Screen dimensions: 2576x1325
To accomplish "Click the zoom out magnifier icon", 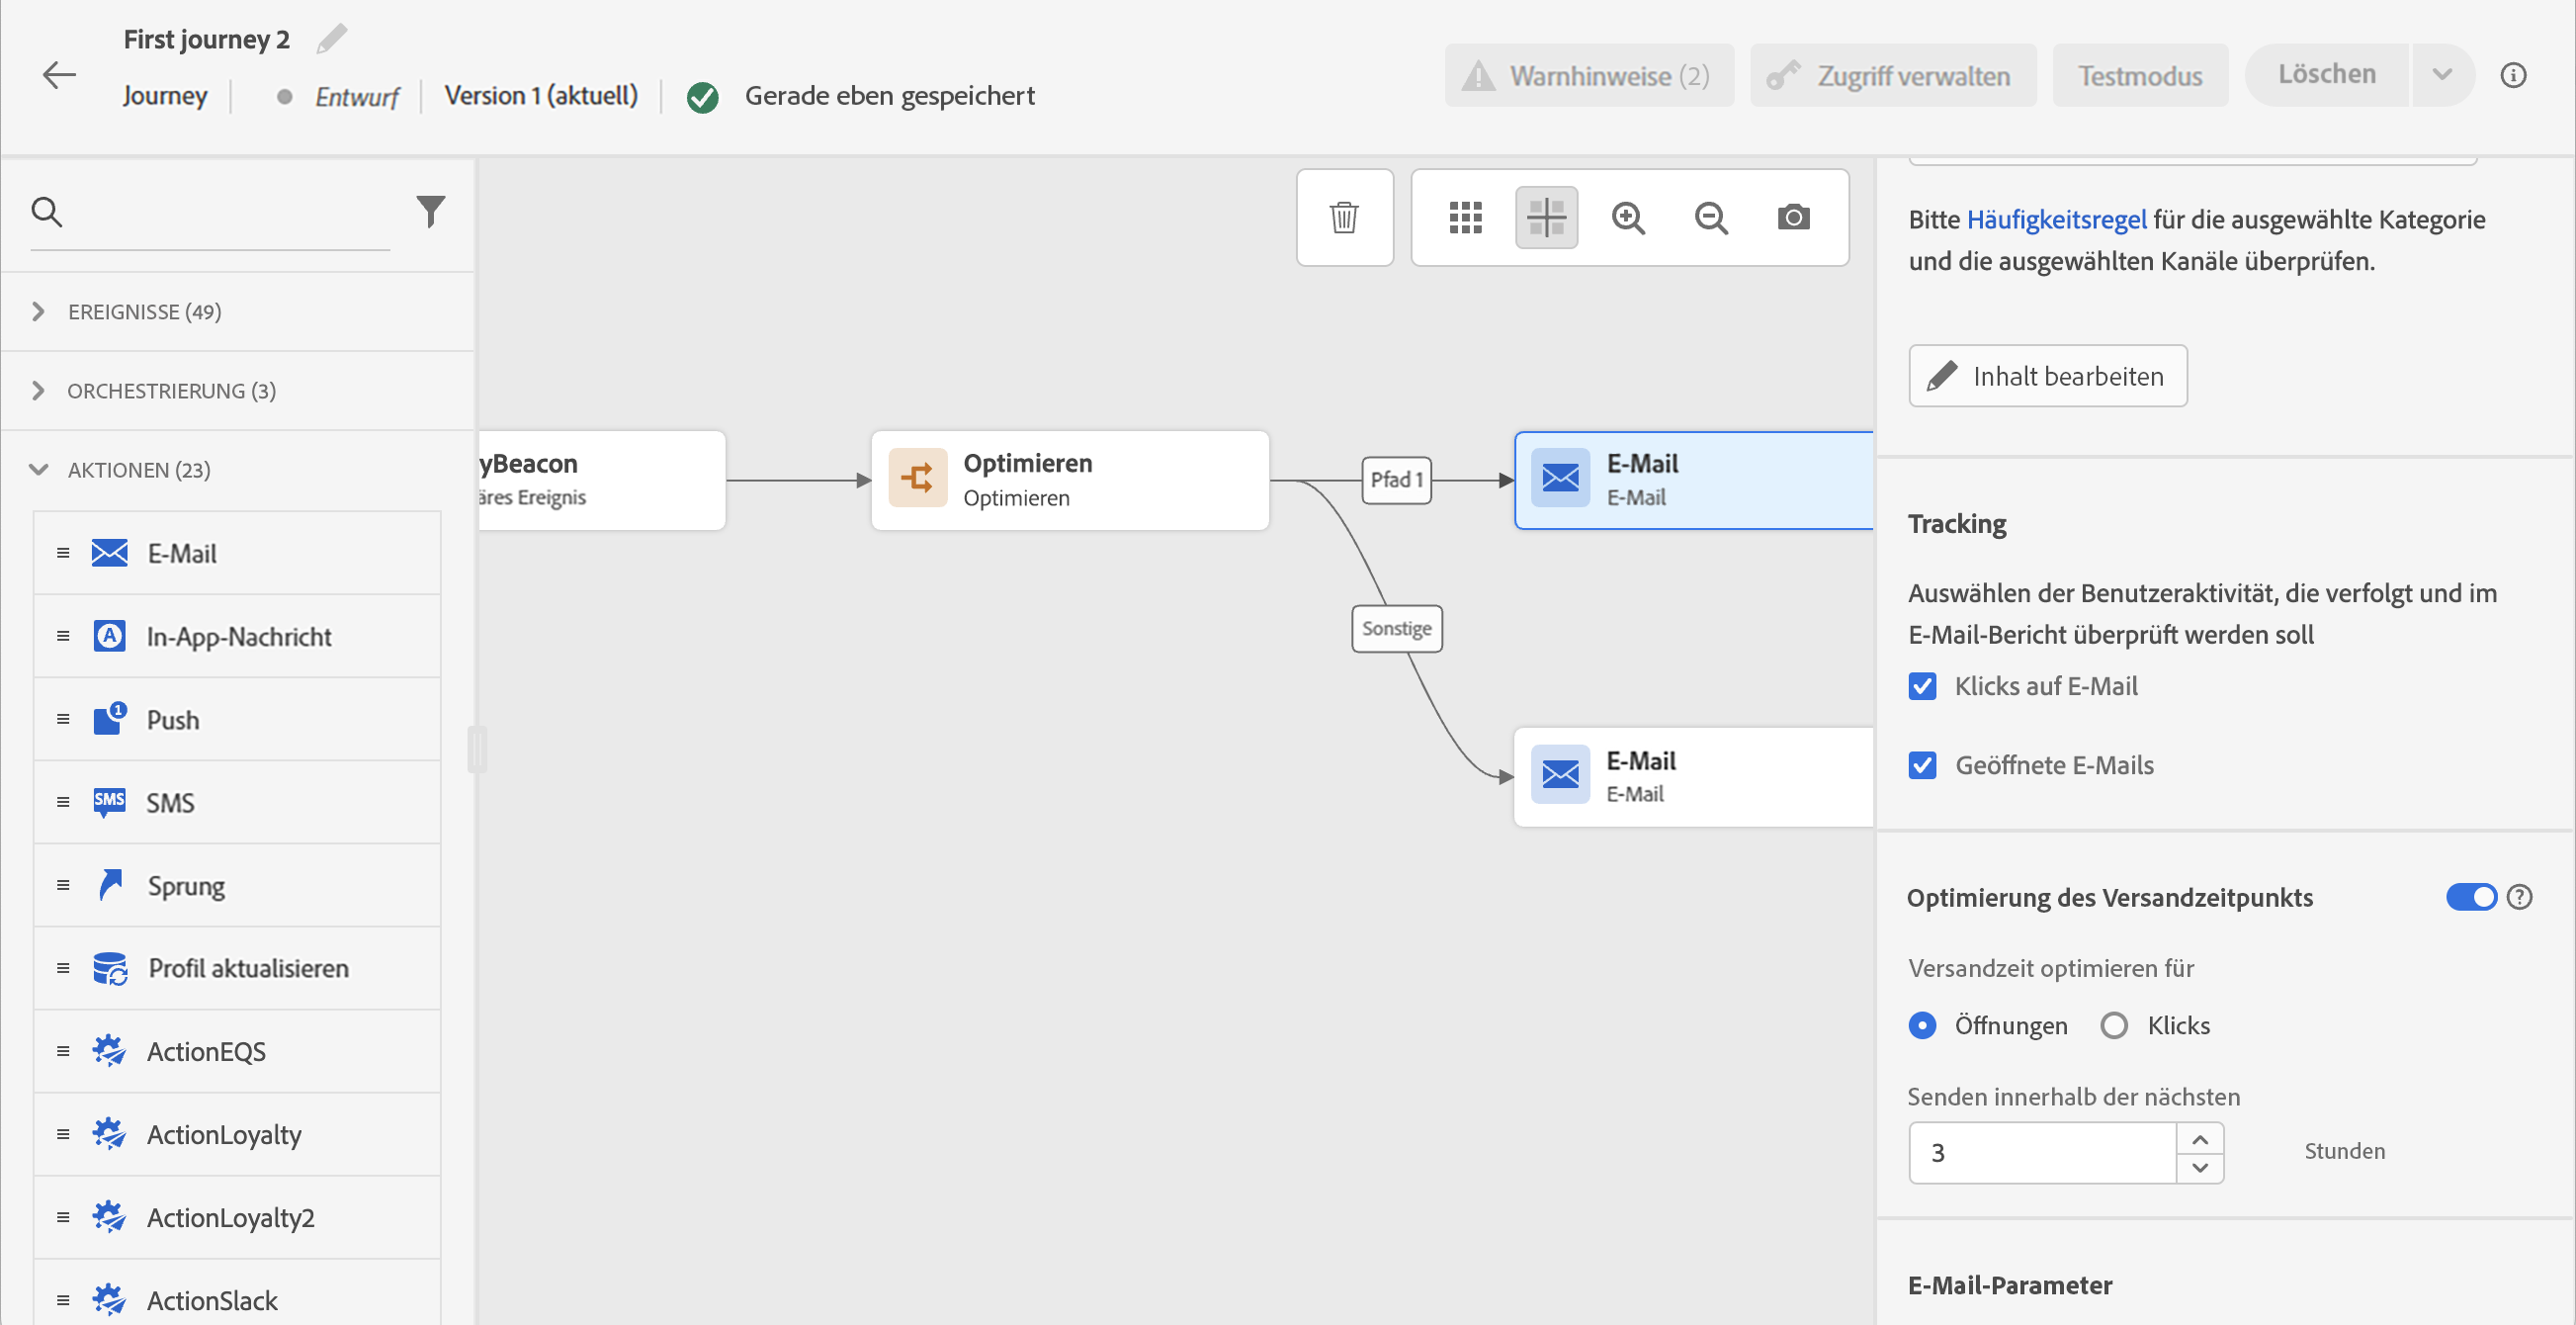I will (x=1711, y=217).
